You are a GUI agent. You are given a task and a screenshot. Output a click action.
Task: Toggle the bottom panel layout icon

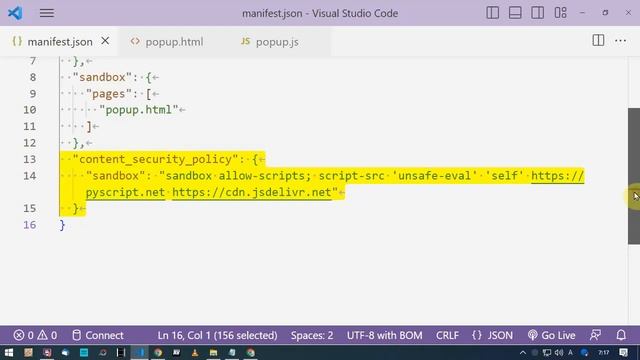coord(515,13)
